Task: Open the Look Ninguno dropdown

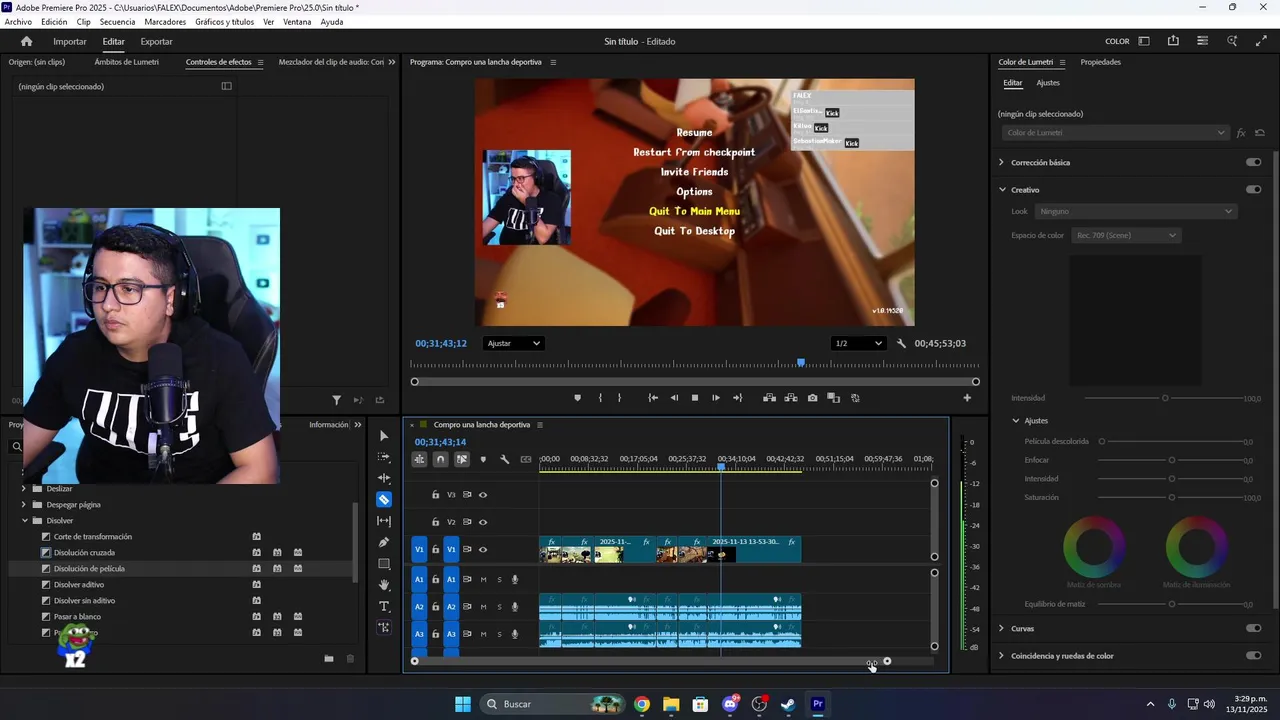Action: [1136, 211]
